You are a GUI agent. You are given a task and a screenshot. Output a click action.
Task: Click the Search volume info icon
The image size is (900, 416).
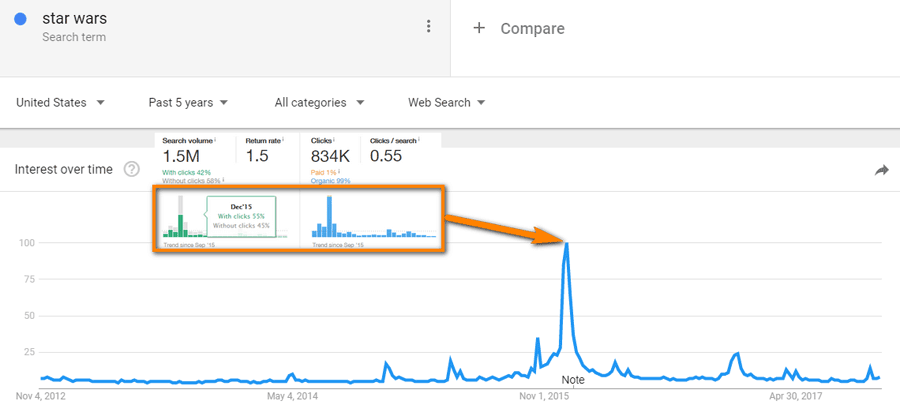click(x=216, y=140)
